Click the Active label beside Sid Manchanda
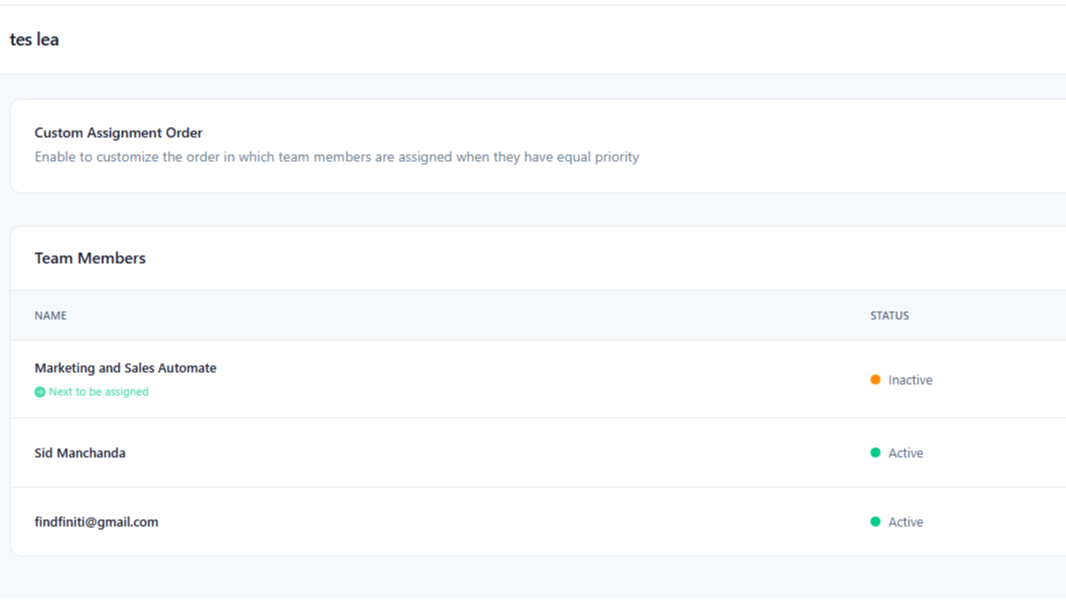 [x=906, y=452]
